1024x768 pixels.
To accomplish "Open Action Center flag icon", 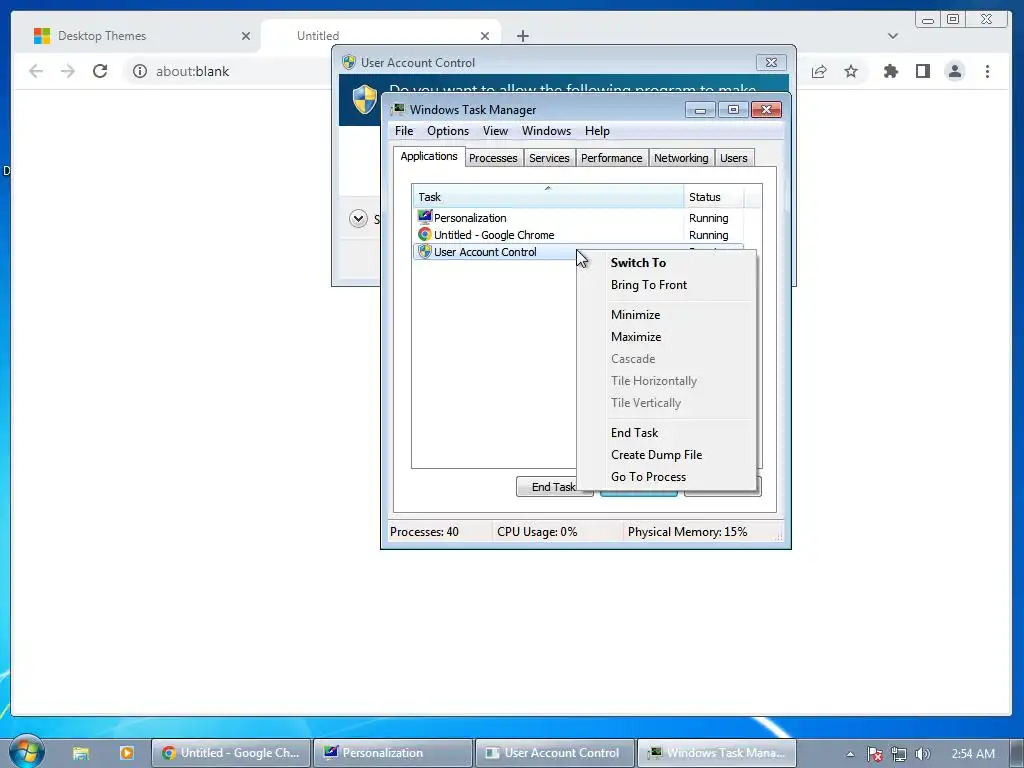I will click(874, 754).
